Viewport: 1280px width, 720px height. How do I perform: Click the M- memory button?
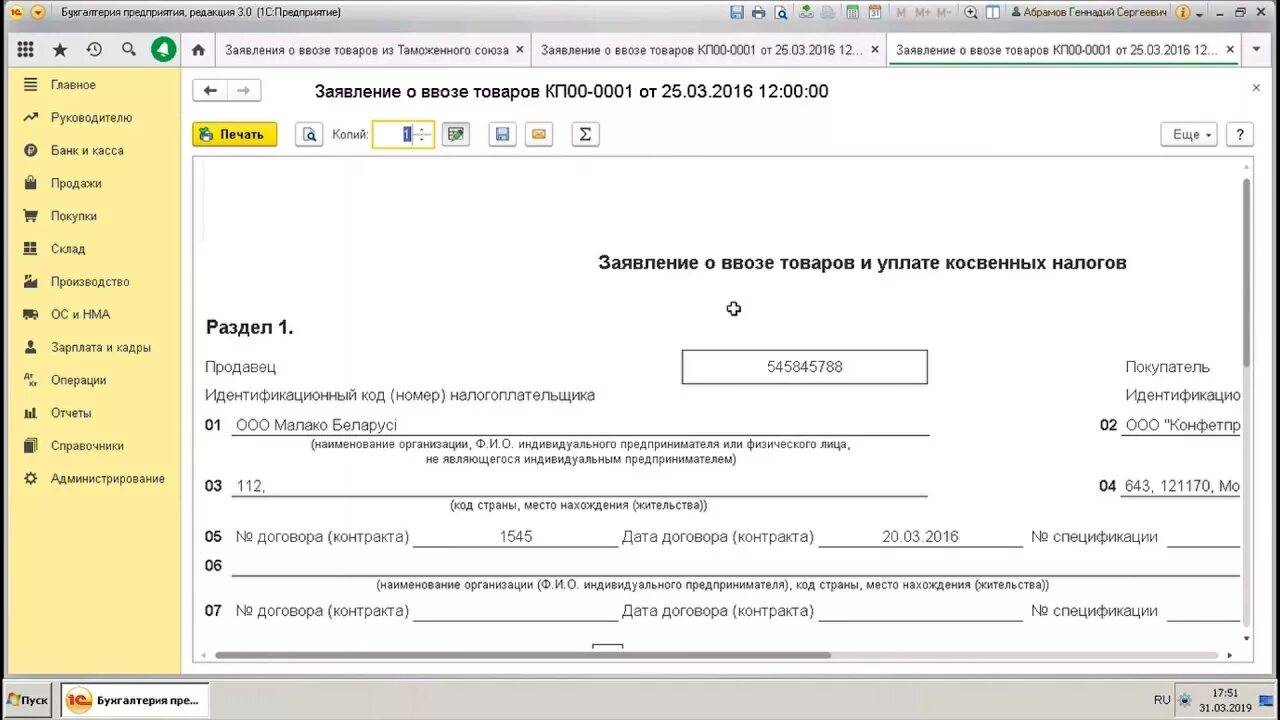pyautogui.click(x=944, y=12)
